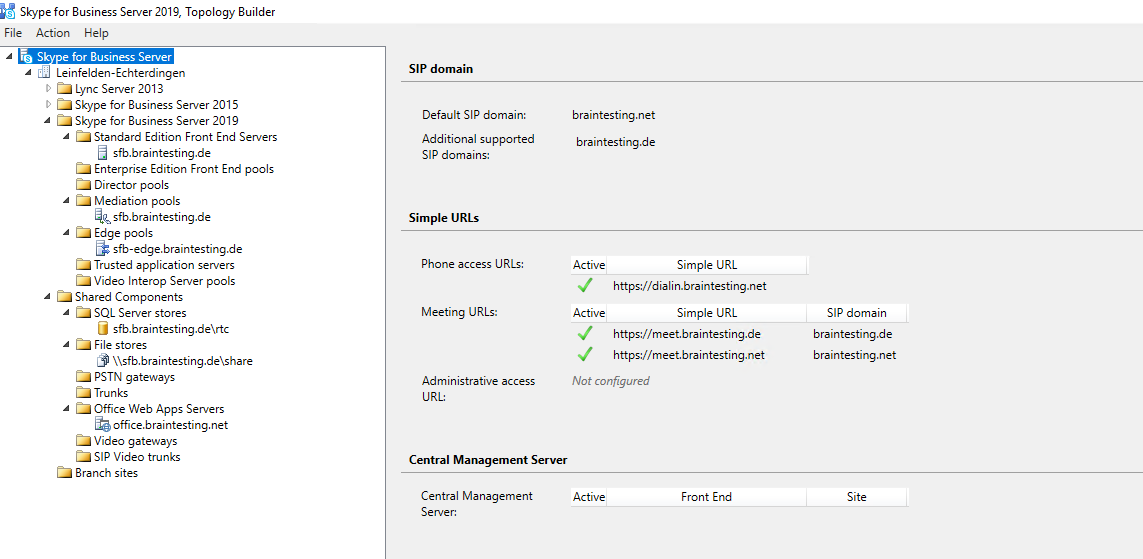The height and width of the screenshot is (559, 1143).
Task: Open the Help menu
Action: click(96, 33)
